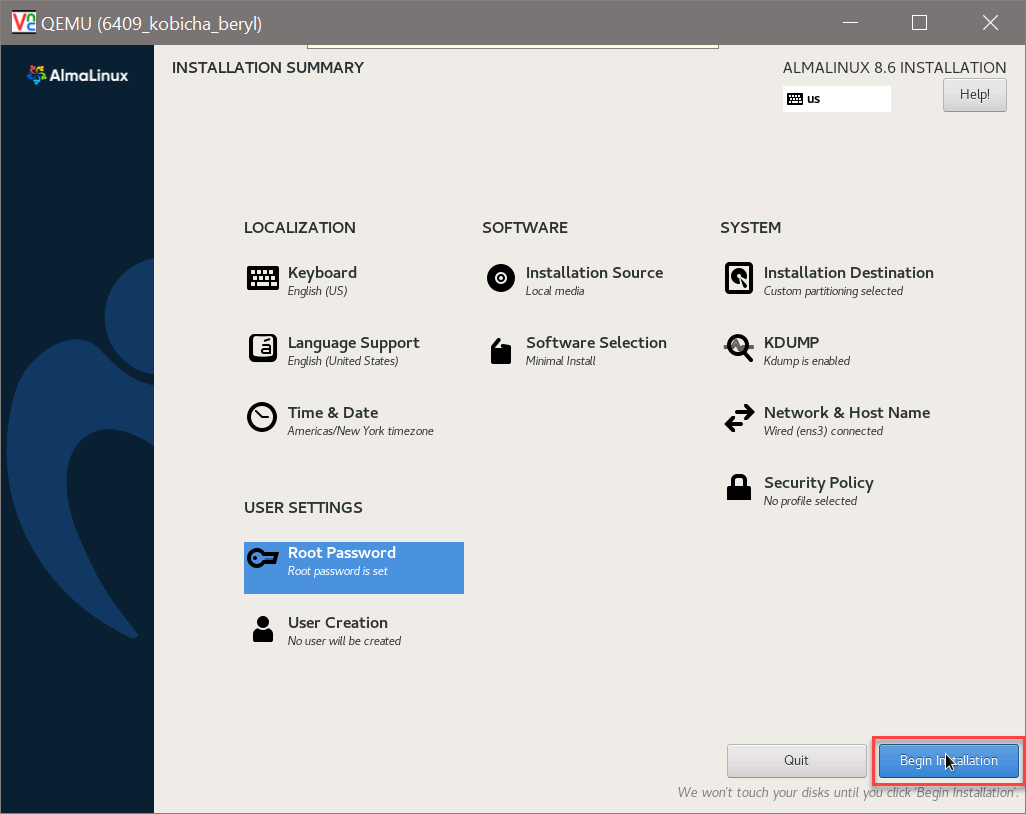Open Network & Host Name label
This screenshot has width=1026, height=814.
click(x=847, y=412)
